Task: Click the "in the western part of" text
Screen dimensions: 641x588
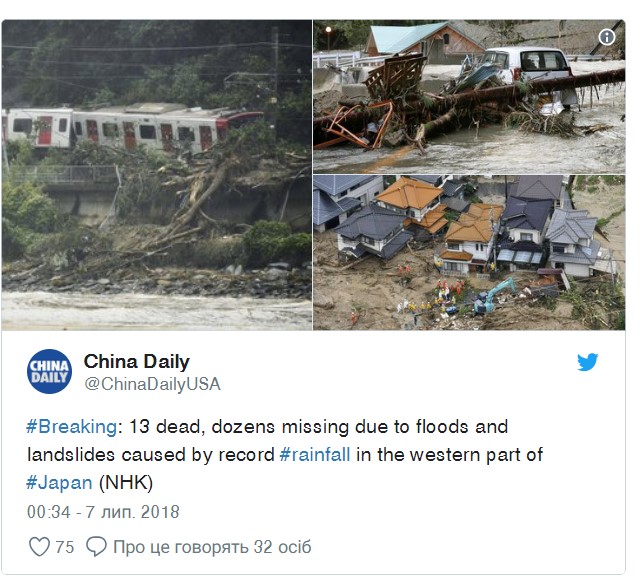Action: click(449, 455)
